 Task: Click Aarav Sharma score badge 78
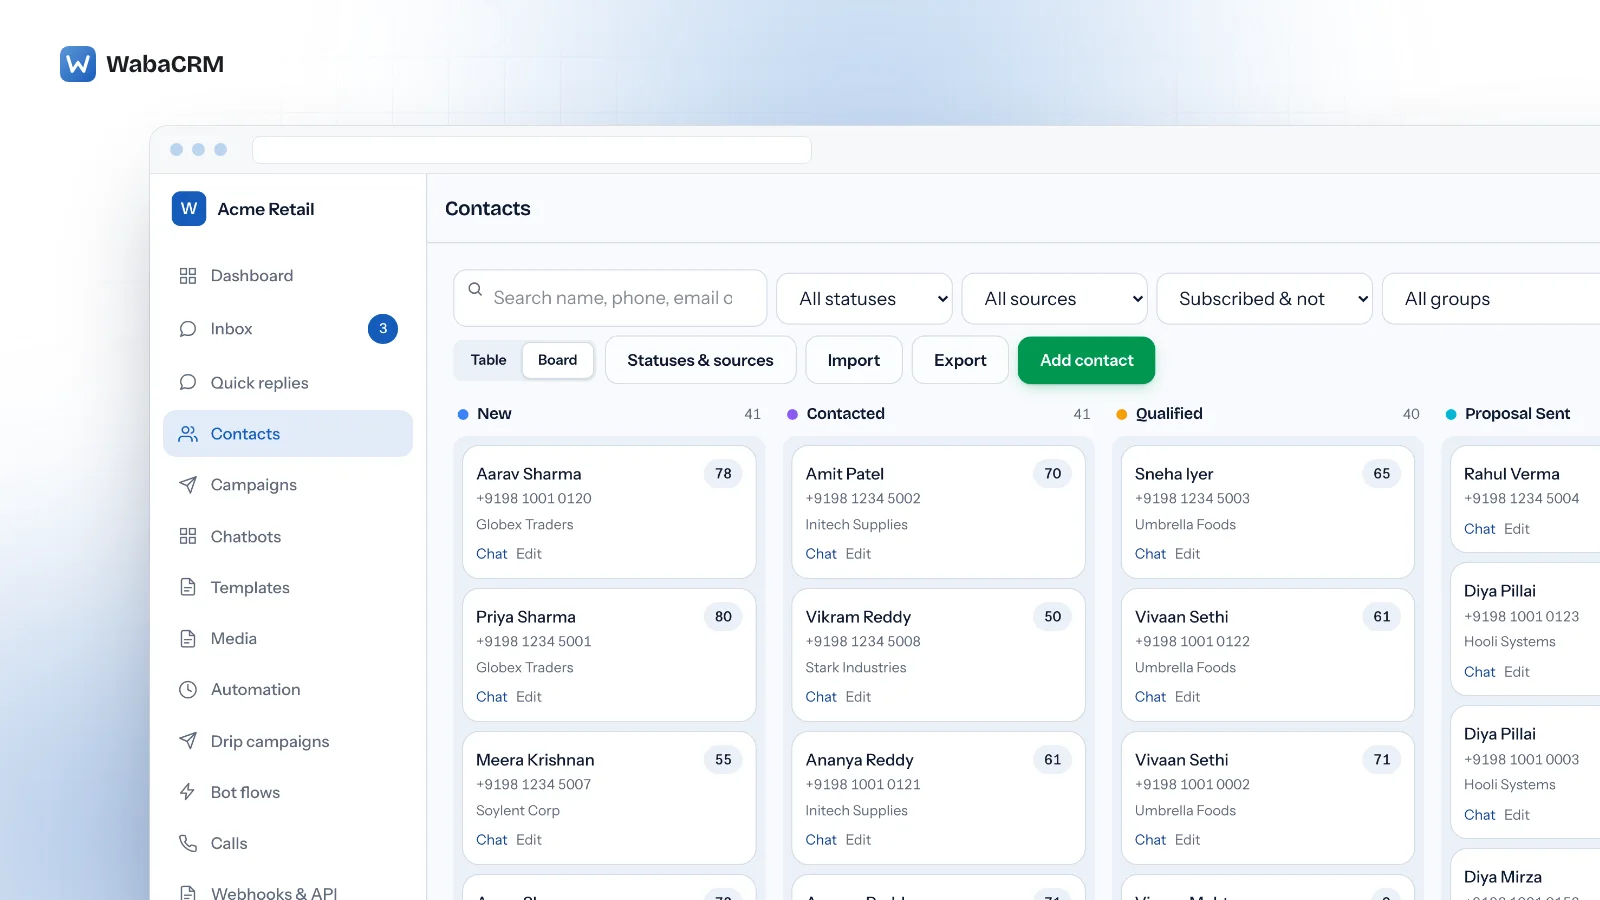pyautogui.click(x=723, y=474)
